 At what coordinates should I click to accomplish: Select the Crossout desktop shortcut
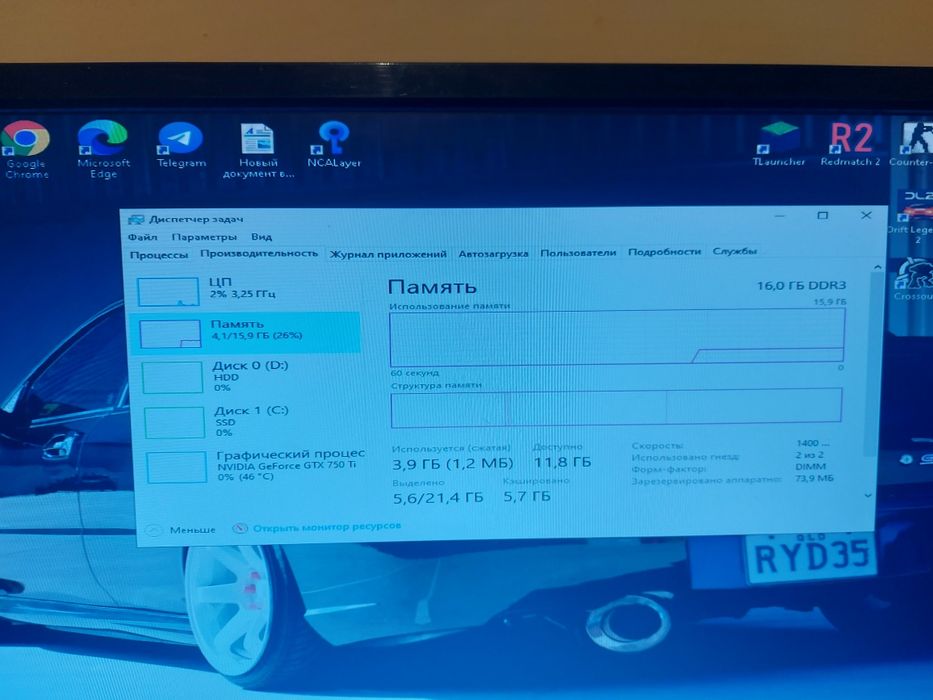914,280
